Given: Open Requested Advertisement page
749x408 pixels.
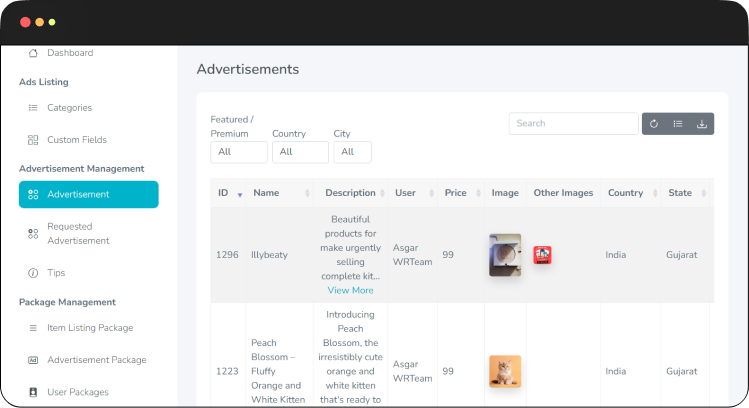Looking at the screenshot, I should pos(78,234).
